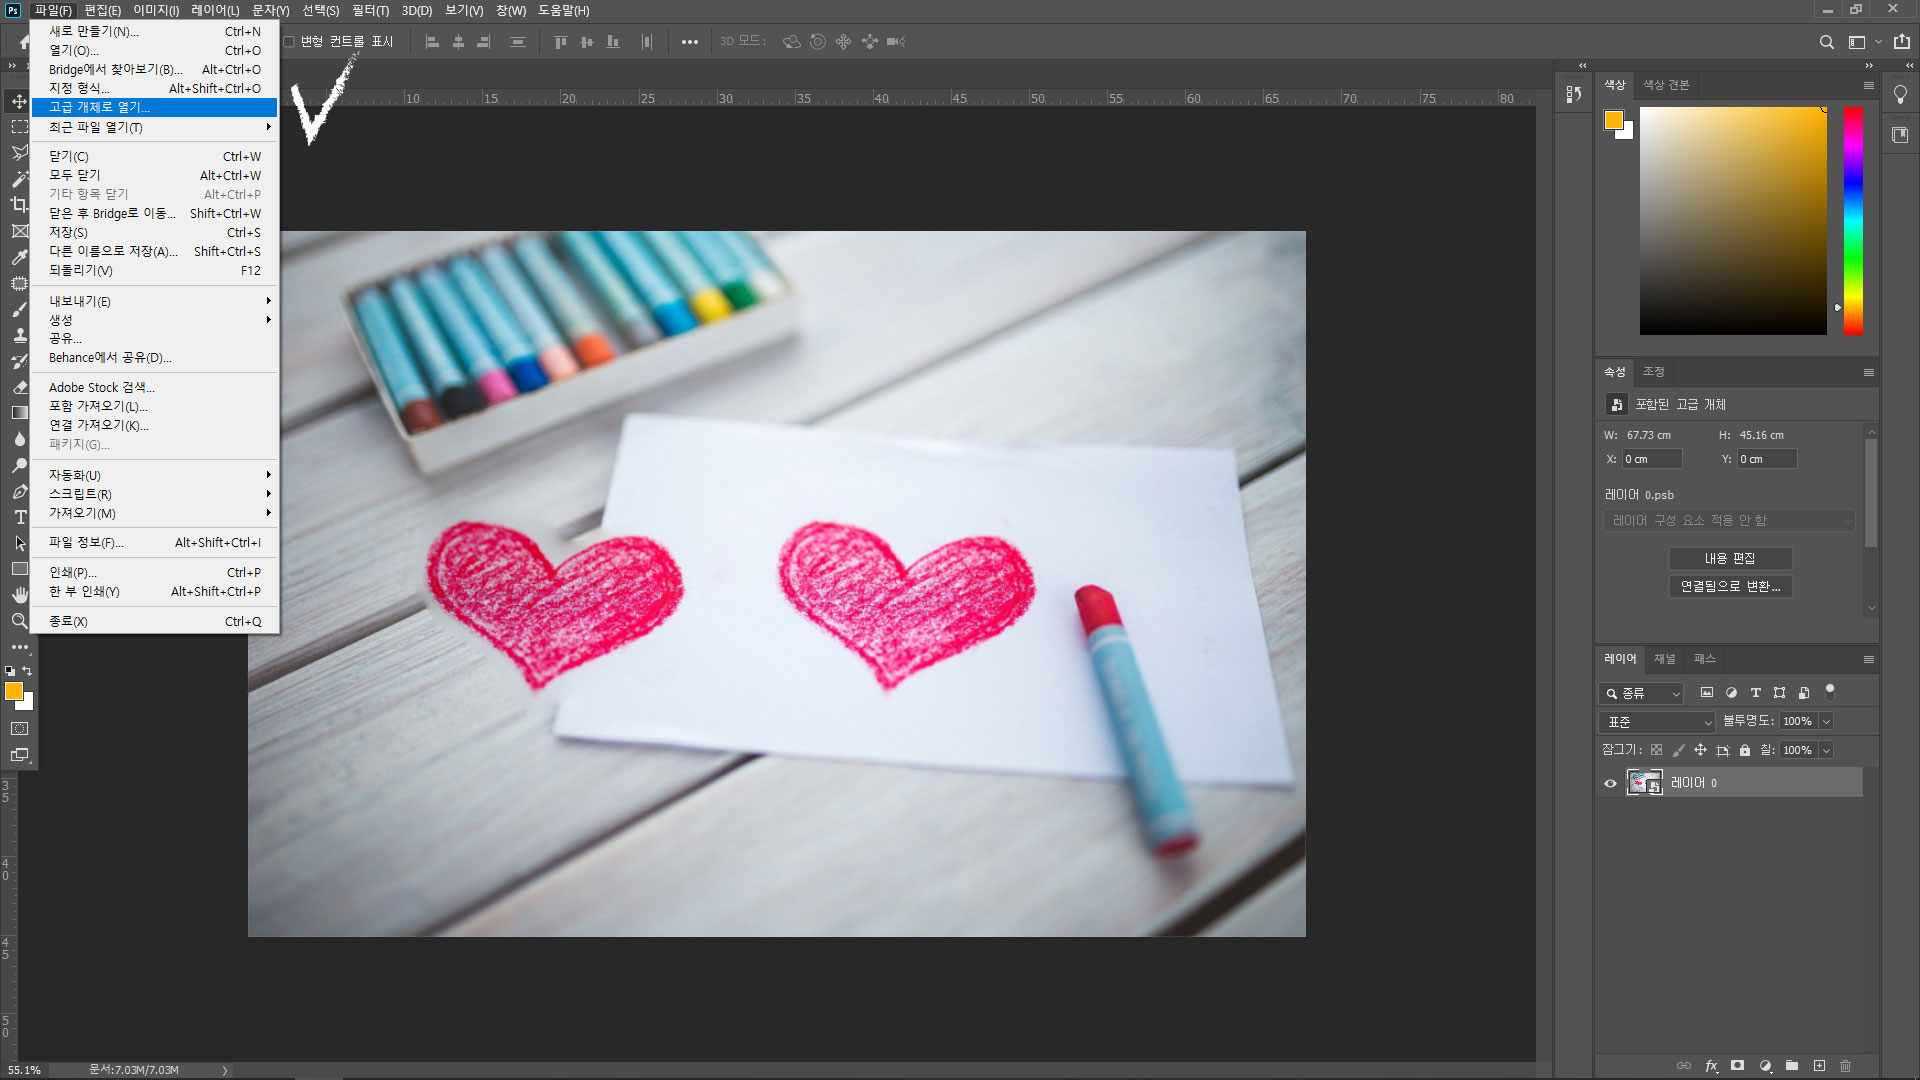Screen dimensions: 1920x1080
Task: Select the Zoom tool
Action: [x=19, y=621]
